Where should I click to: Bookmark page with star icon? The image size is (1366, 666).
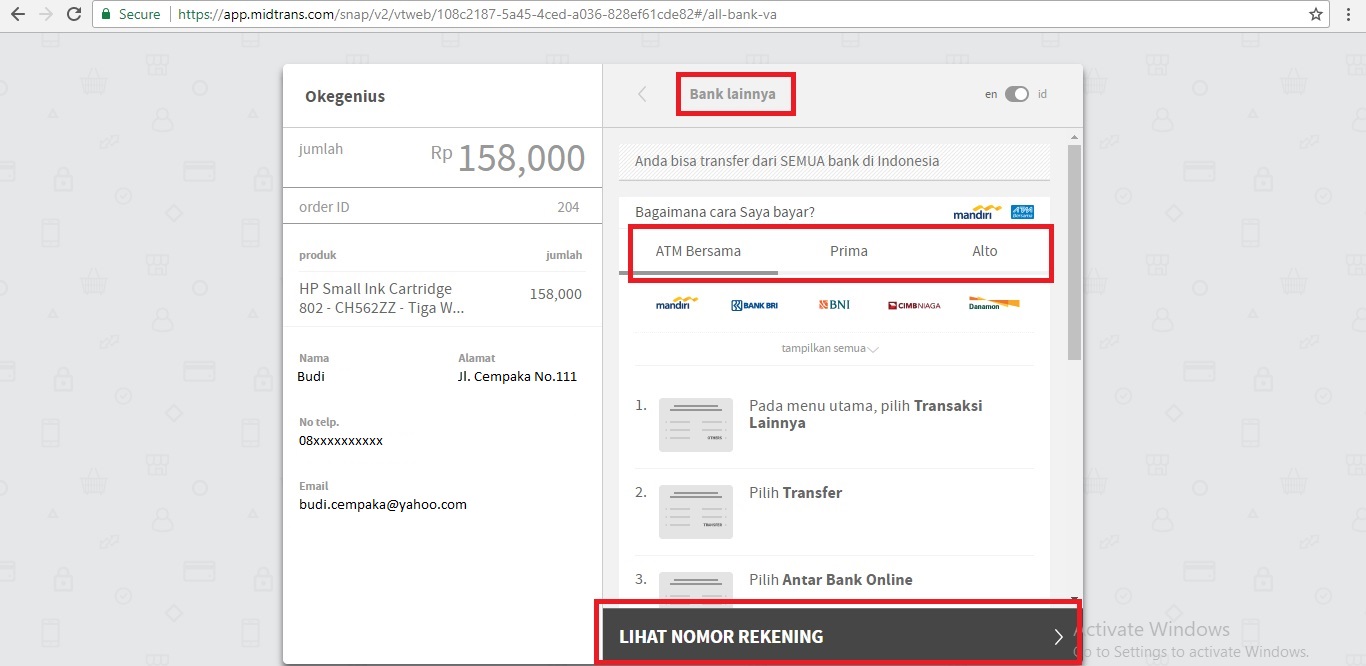coord(1316,15)
